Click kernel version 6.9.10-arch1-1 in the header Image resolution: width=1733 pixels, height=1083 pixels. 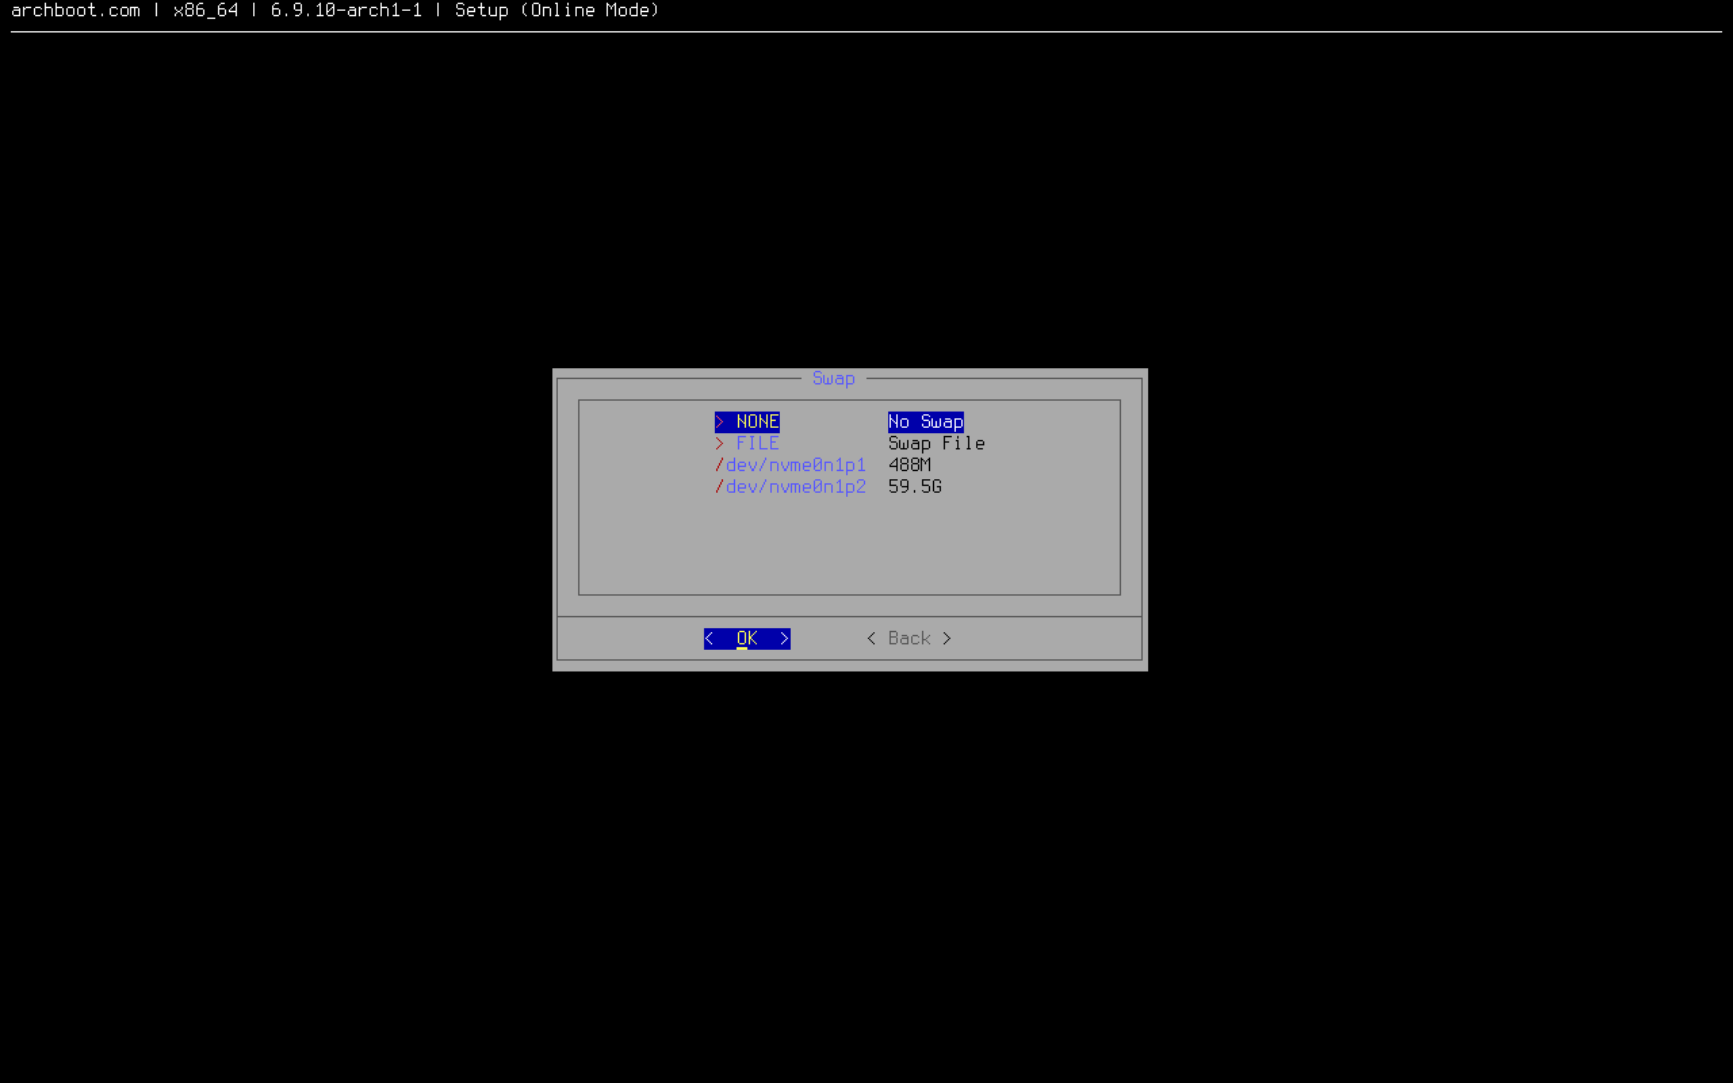(x=346, y=11)
